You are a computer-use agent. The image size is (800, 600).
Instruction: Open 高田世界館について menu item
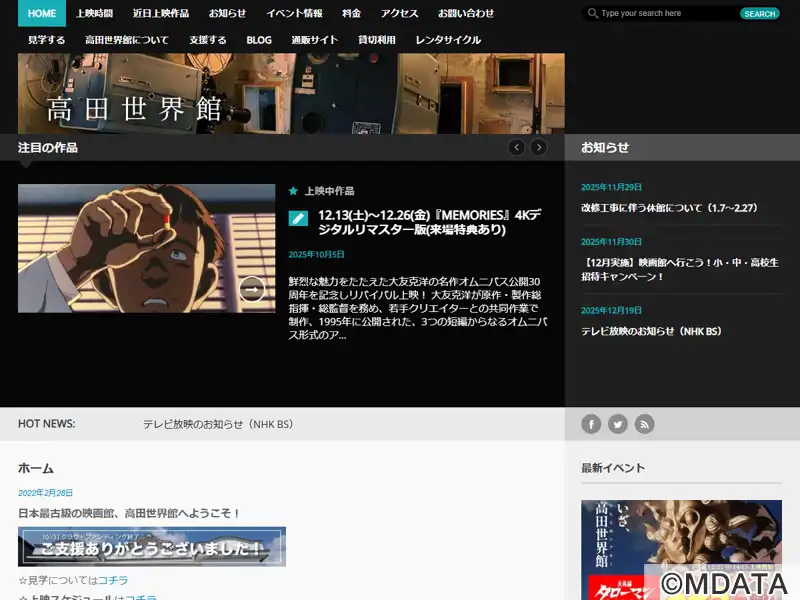click(x=127, y=40)
